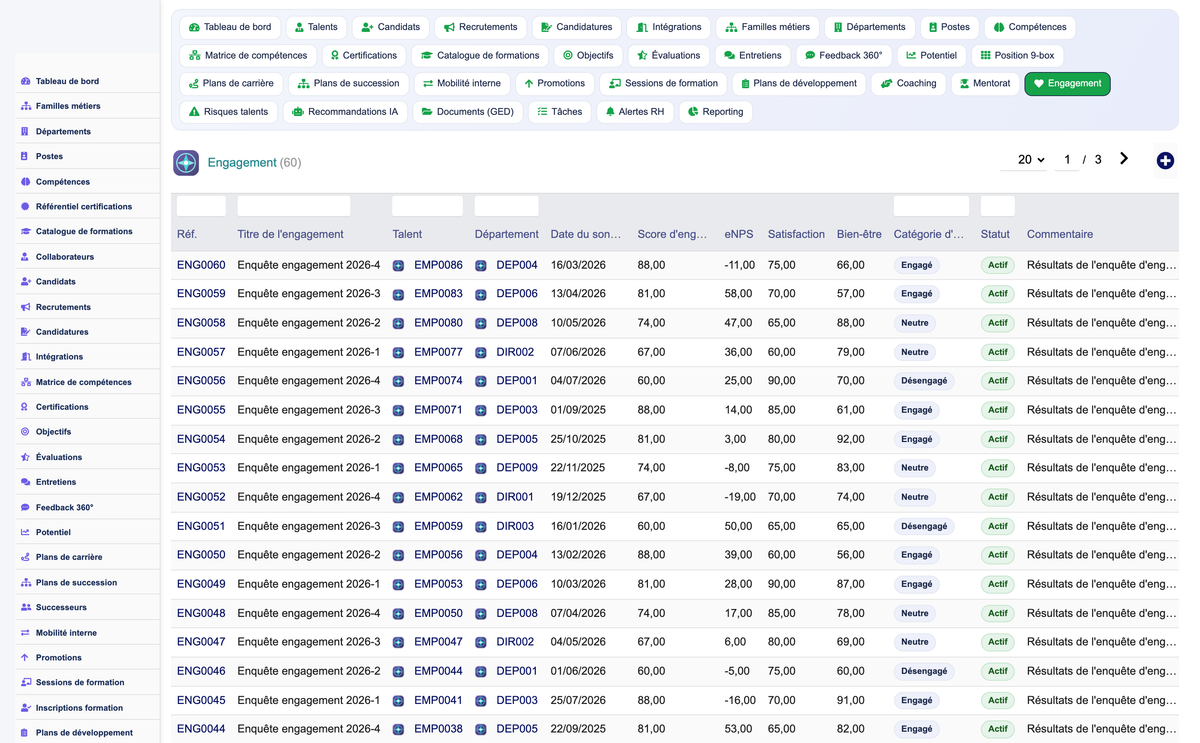This screenshot has height=743, width=1200.
Task: Click the add new engagement plus icon
Action: coord(1165,161)
